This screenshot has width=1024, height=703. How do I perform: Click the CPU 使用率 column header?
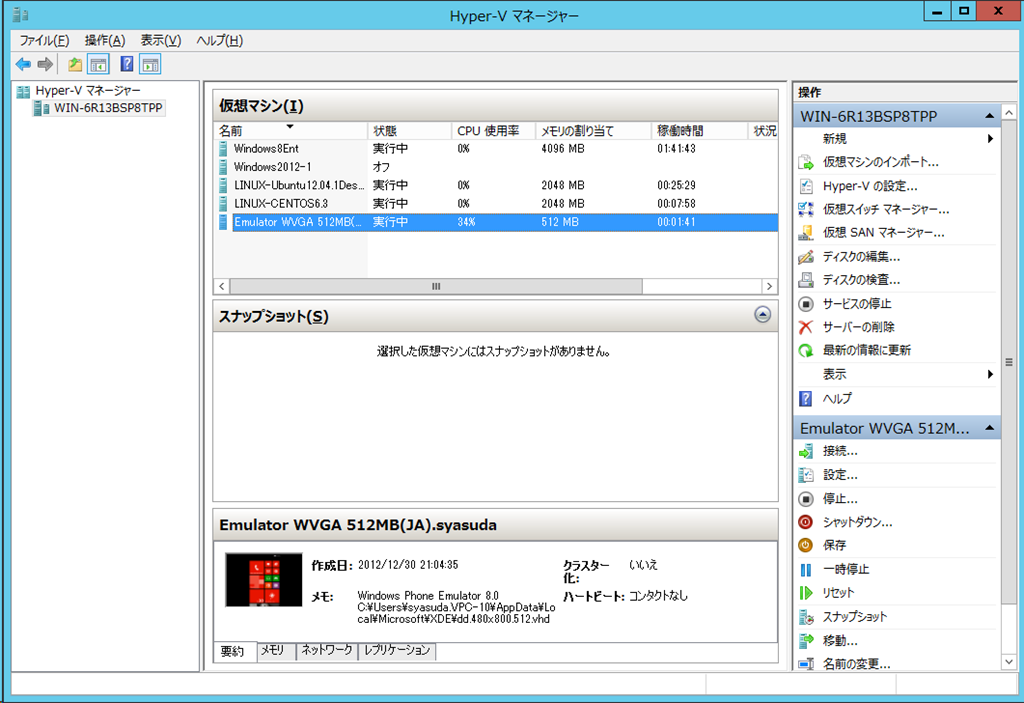coord(494,131)
